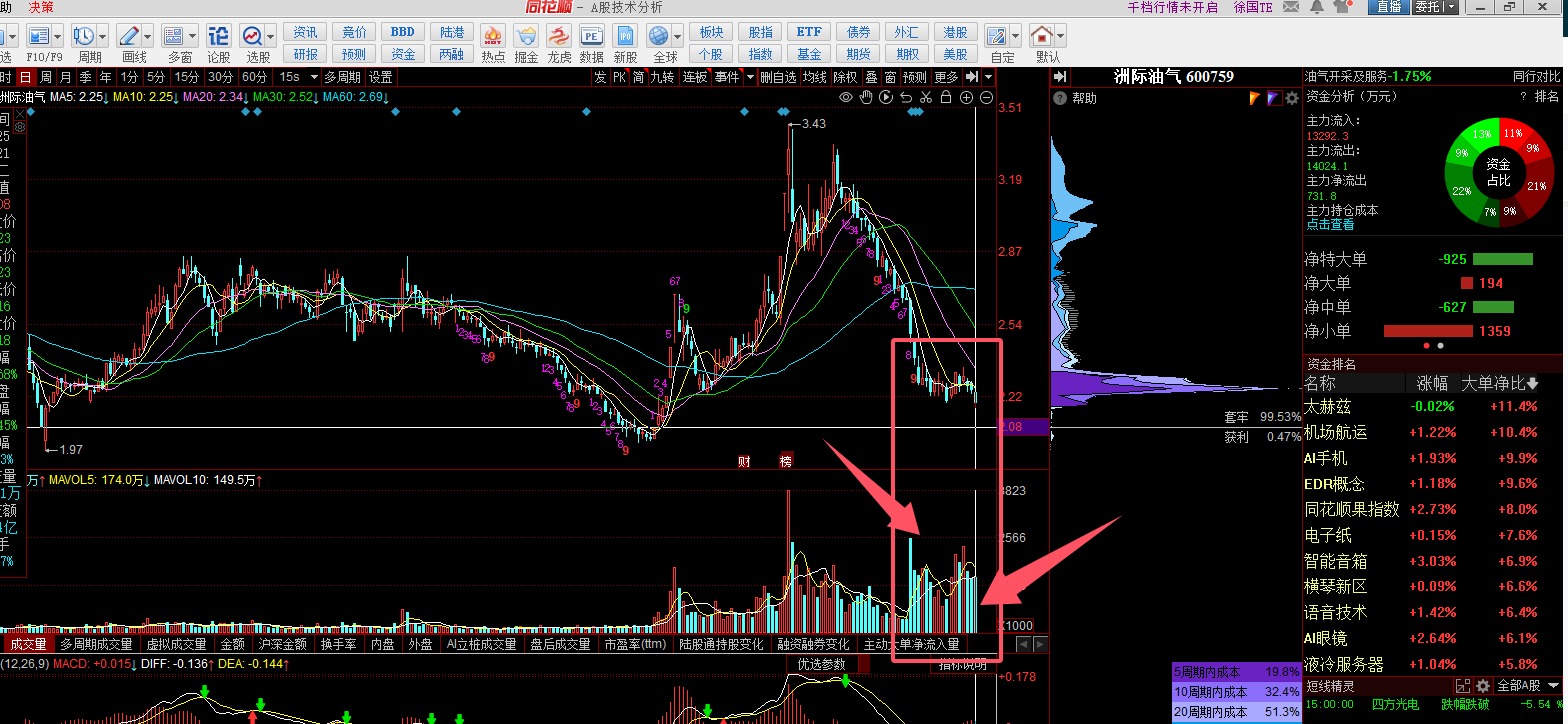Expand the 选股 dropdown arrow
Screen dimensions: 1568x724
point(271,37)
